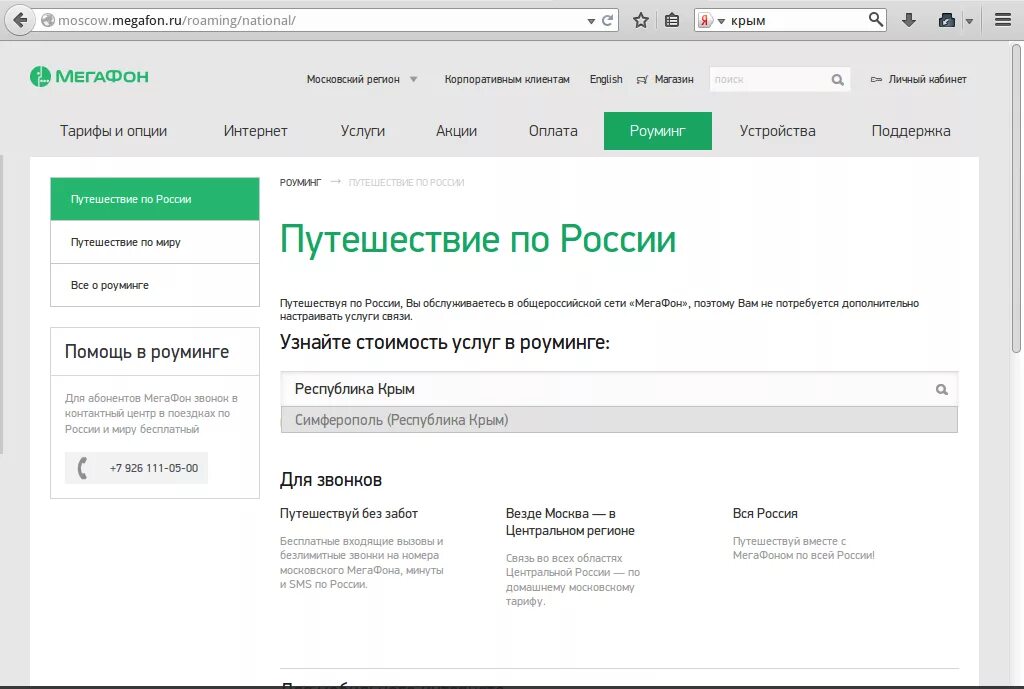Click the magnifier icon in region field
Viewport: 1024px width, 689px height.
click(942, 389)
